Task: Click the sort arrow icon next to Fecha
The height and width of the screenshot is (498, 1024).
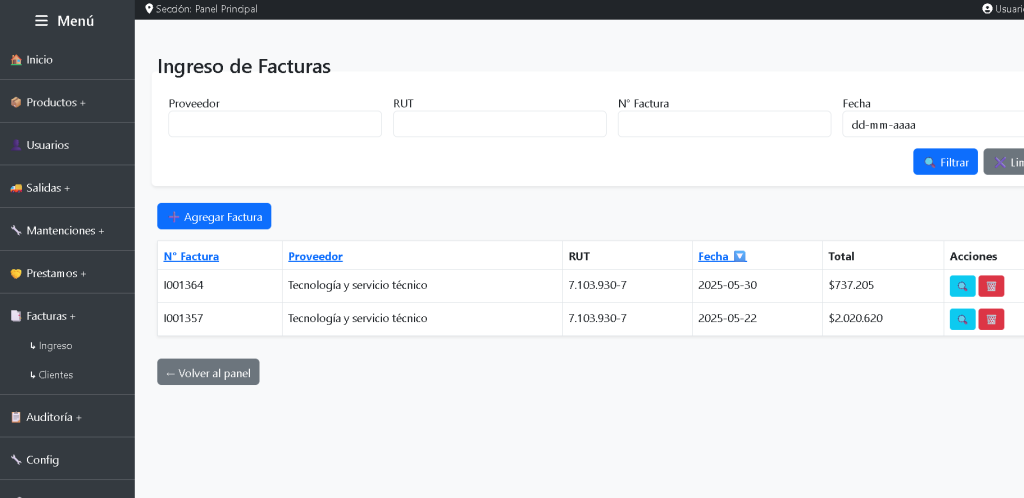Action: 739,257
